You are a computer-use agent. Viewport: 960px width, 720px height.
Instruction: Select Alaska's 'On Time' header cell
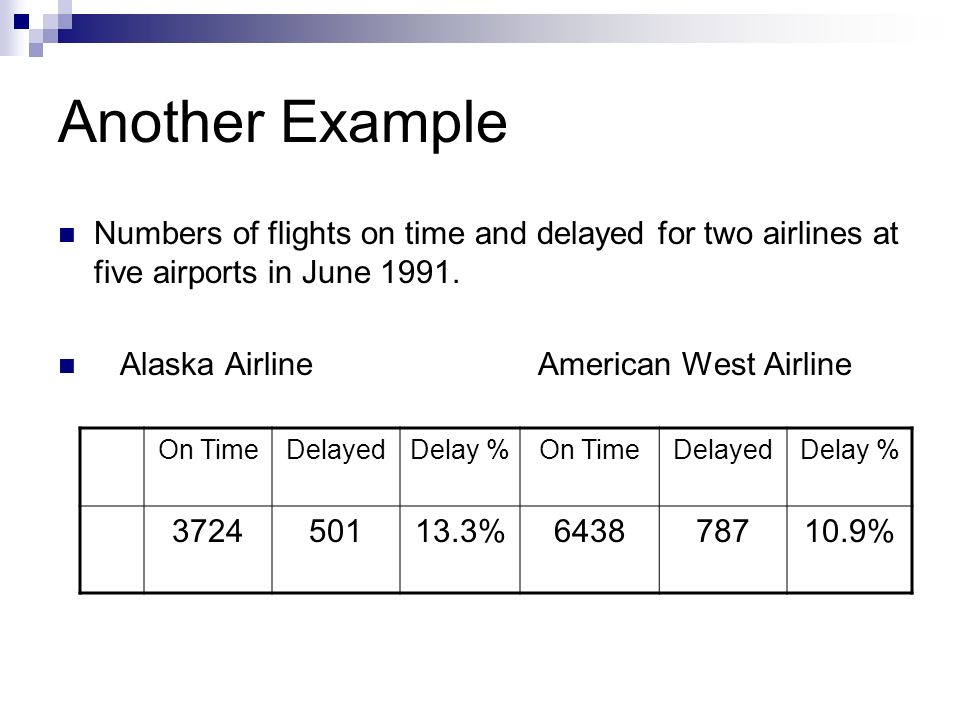coord(208,467)
